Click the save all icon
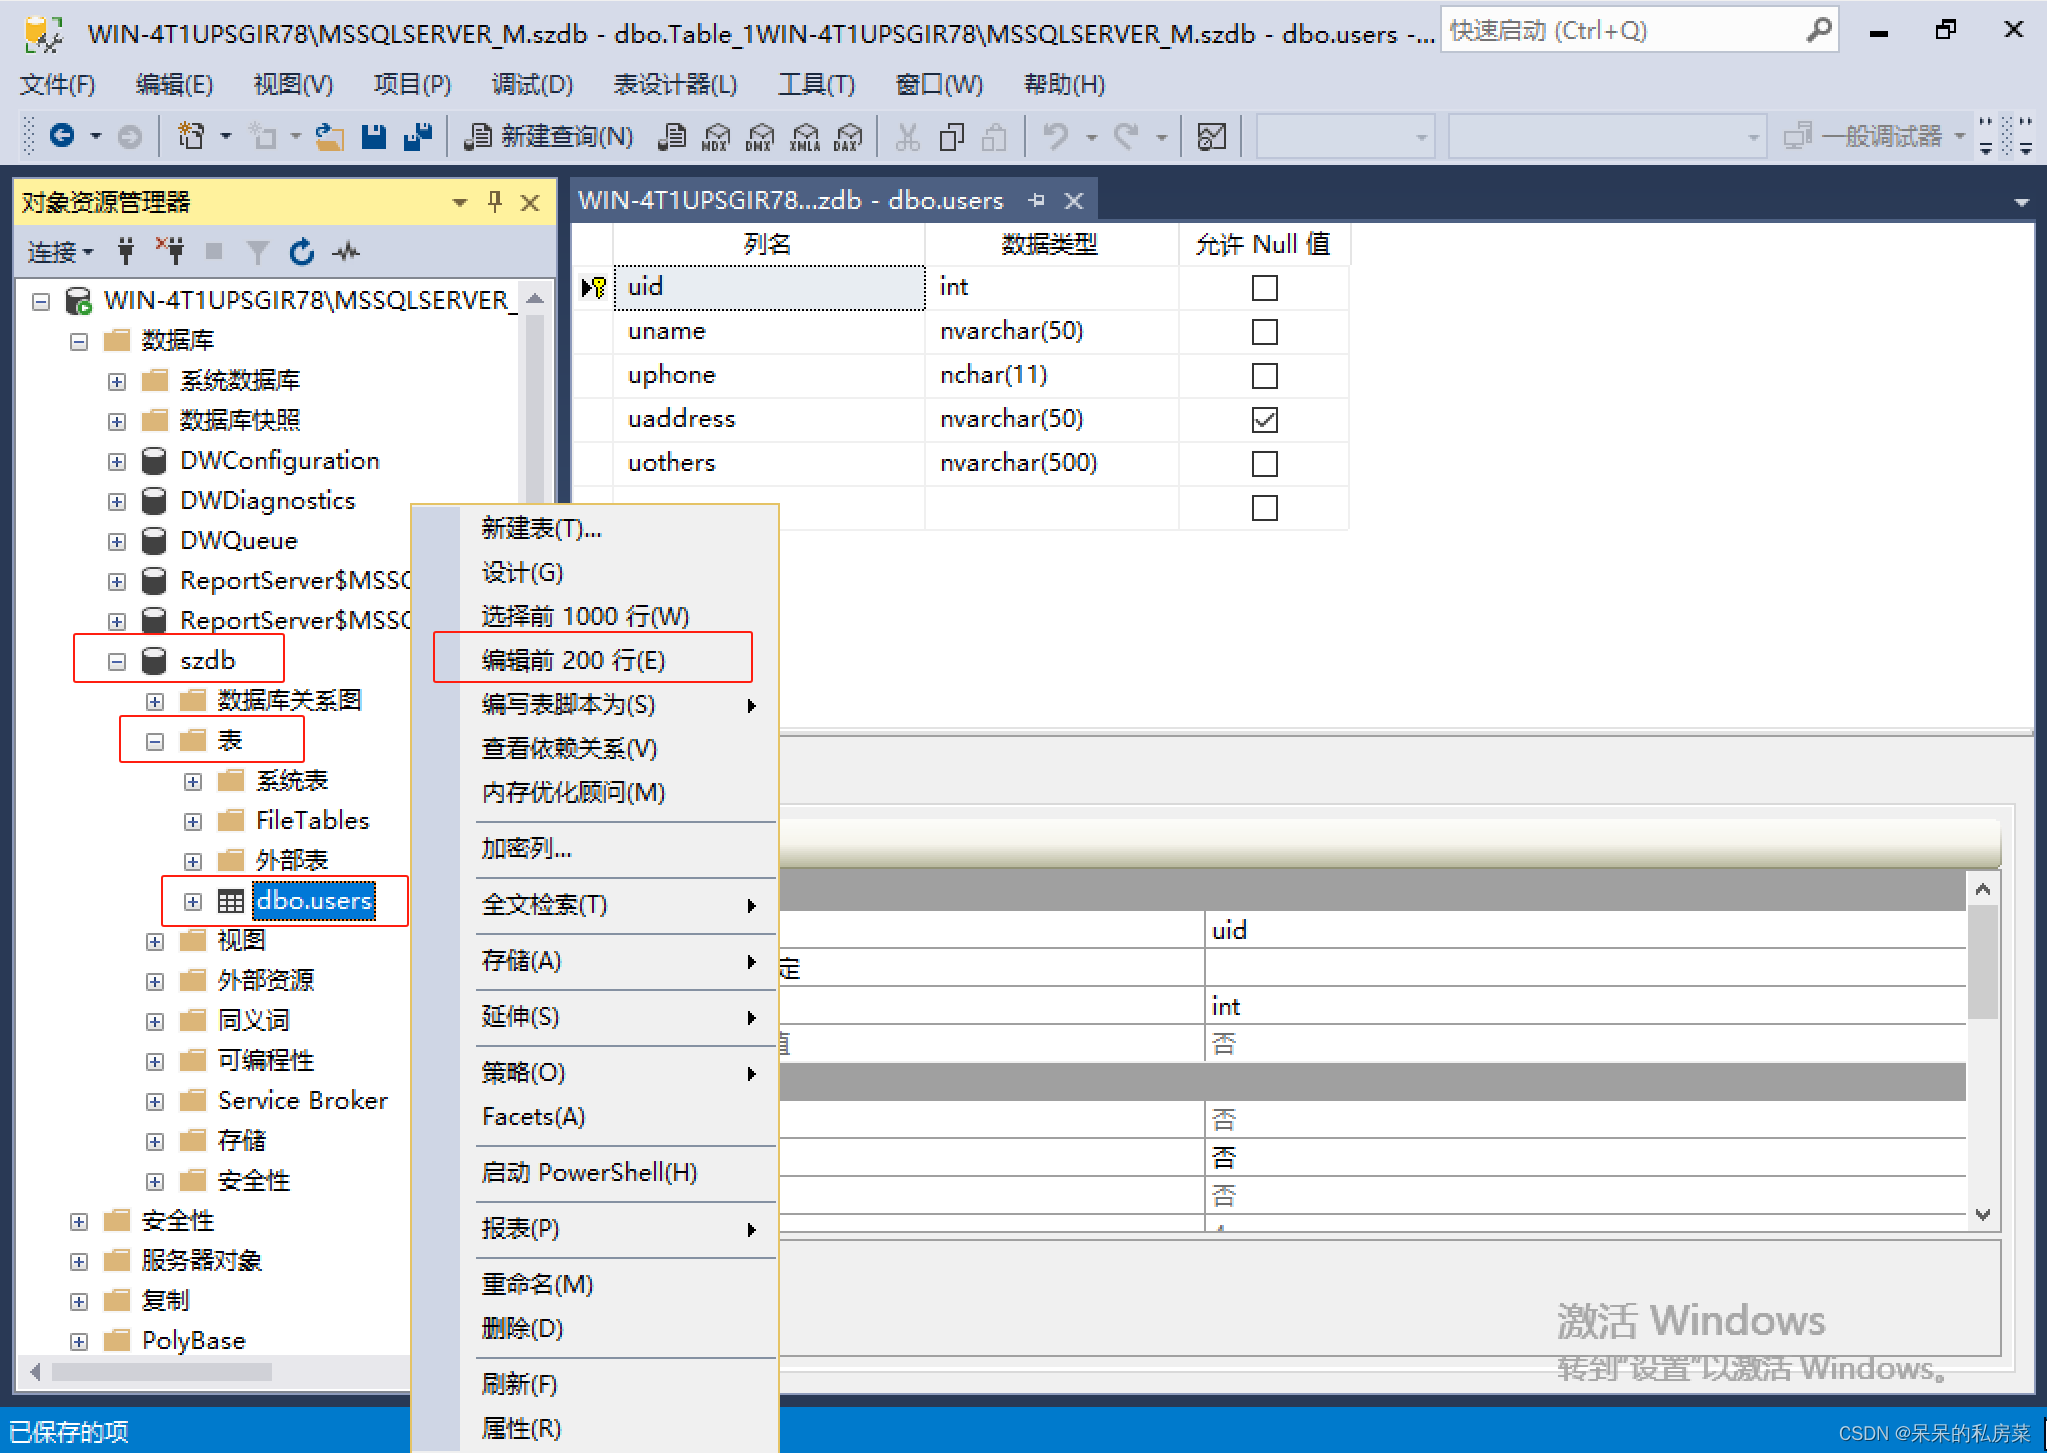The width and height of the screenshot is (2047, 1453). tap(417, 135)
